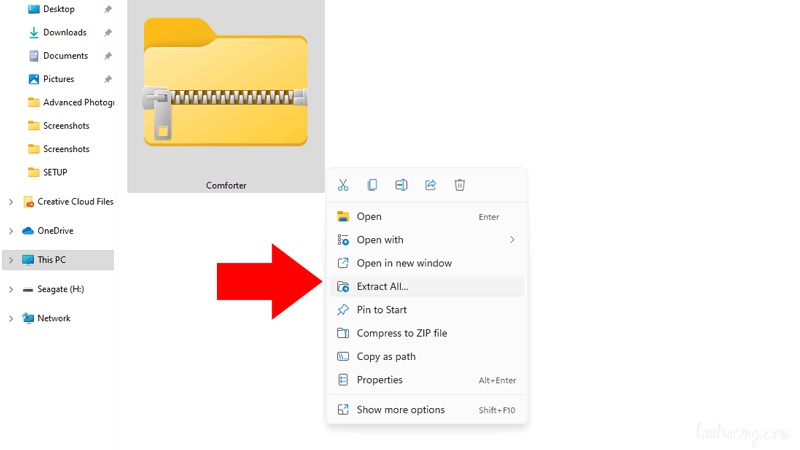
Task: Click the Extract All folder icon
Action: coord(343,287)
